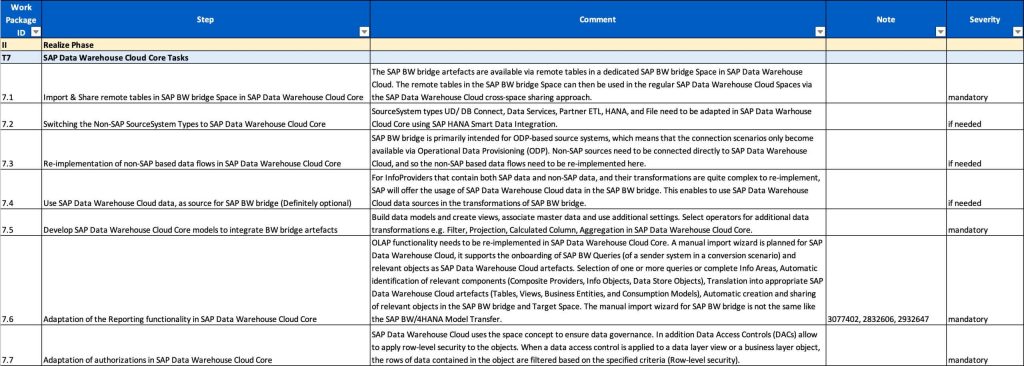Select comment starting 'OLAP functionality needs to be re-implemented'

click(x=598, y=281)
